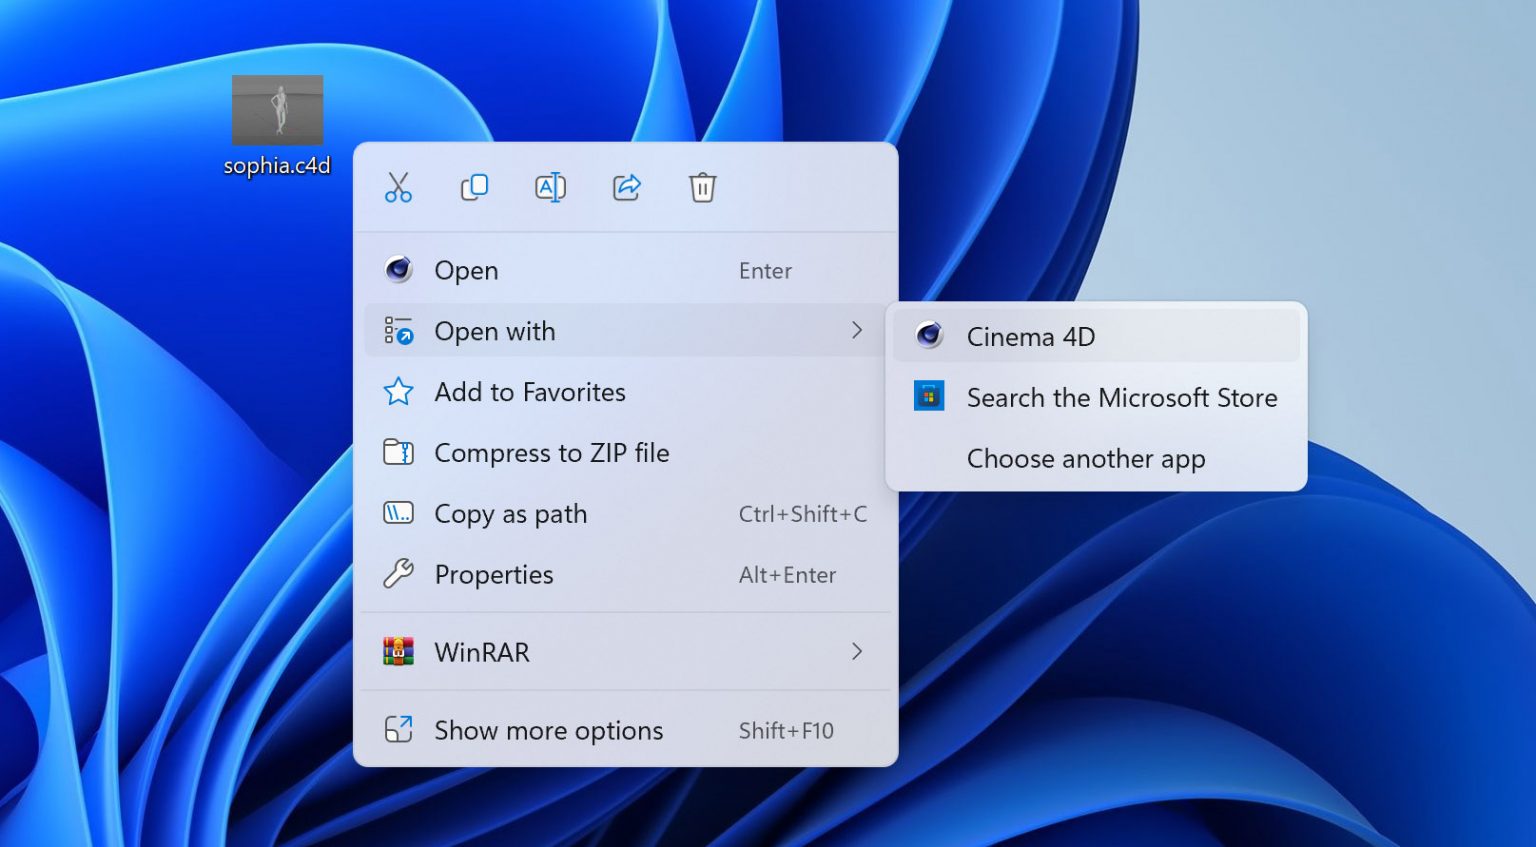This screenshot has width=1536, height=847.
Task: Choose Show more options
Action: click(548, 731)
